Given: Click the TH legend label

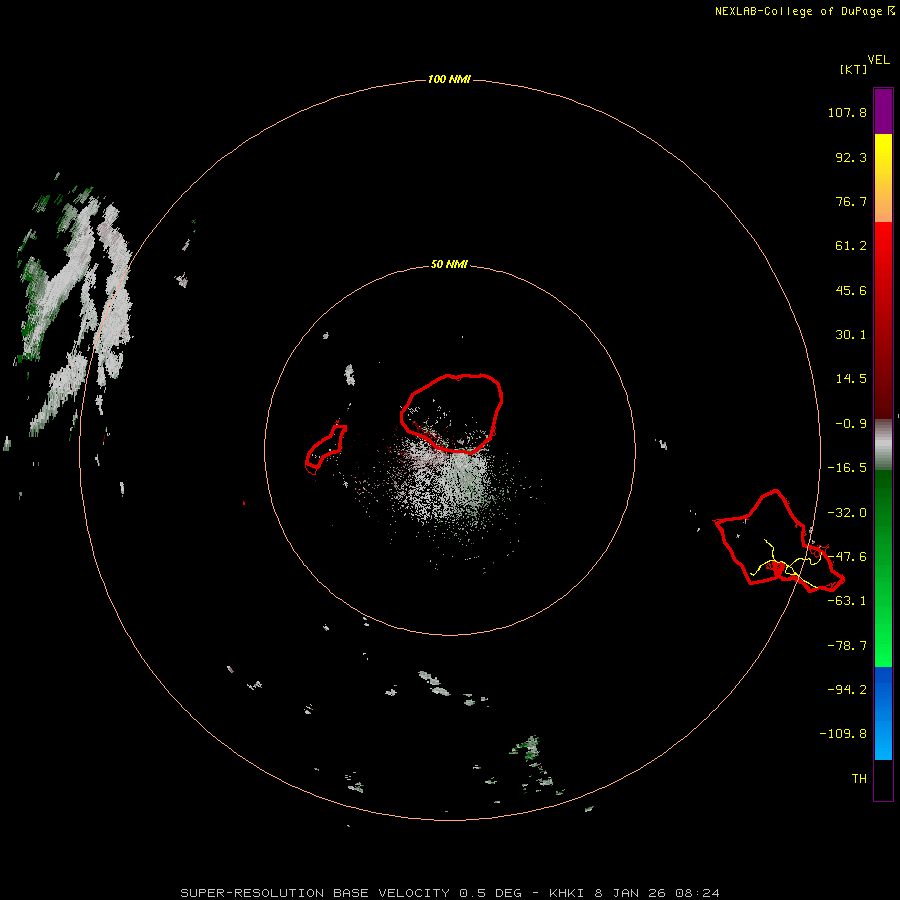Looking at the screenshot, I should point(859,778).
